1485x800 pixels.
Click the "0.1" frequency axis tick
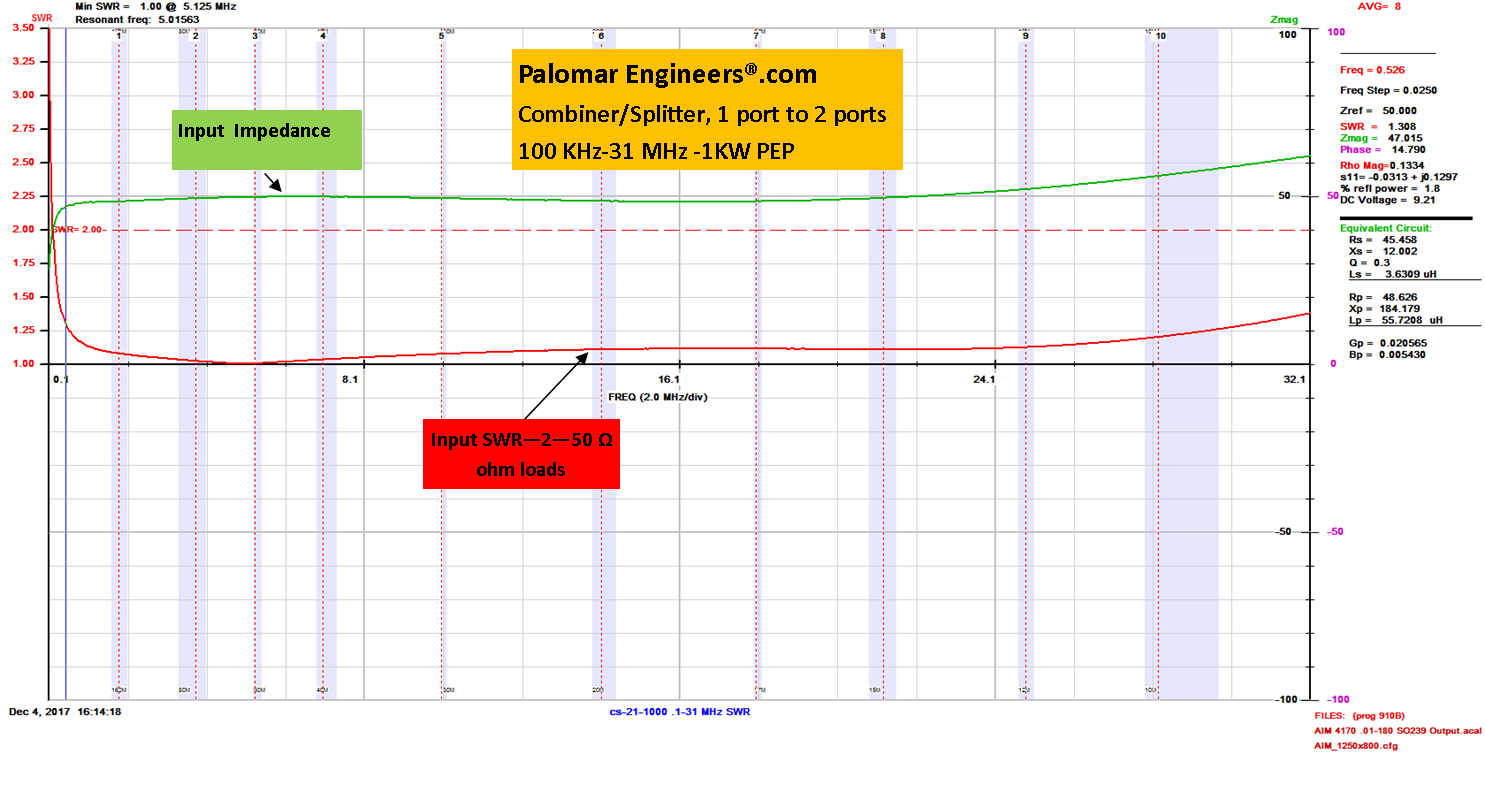61,380
